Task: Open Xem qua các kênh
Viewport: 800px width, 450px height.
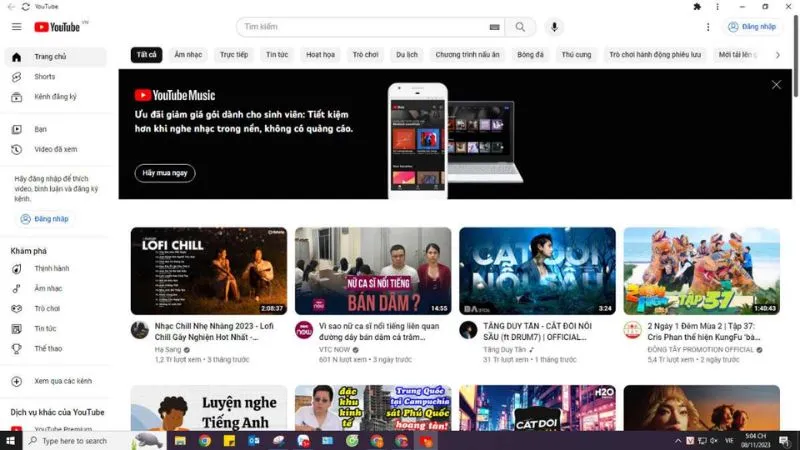Action: tap(56, 381)
